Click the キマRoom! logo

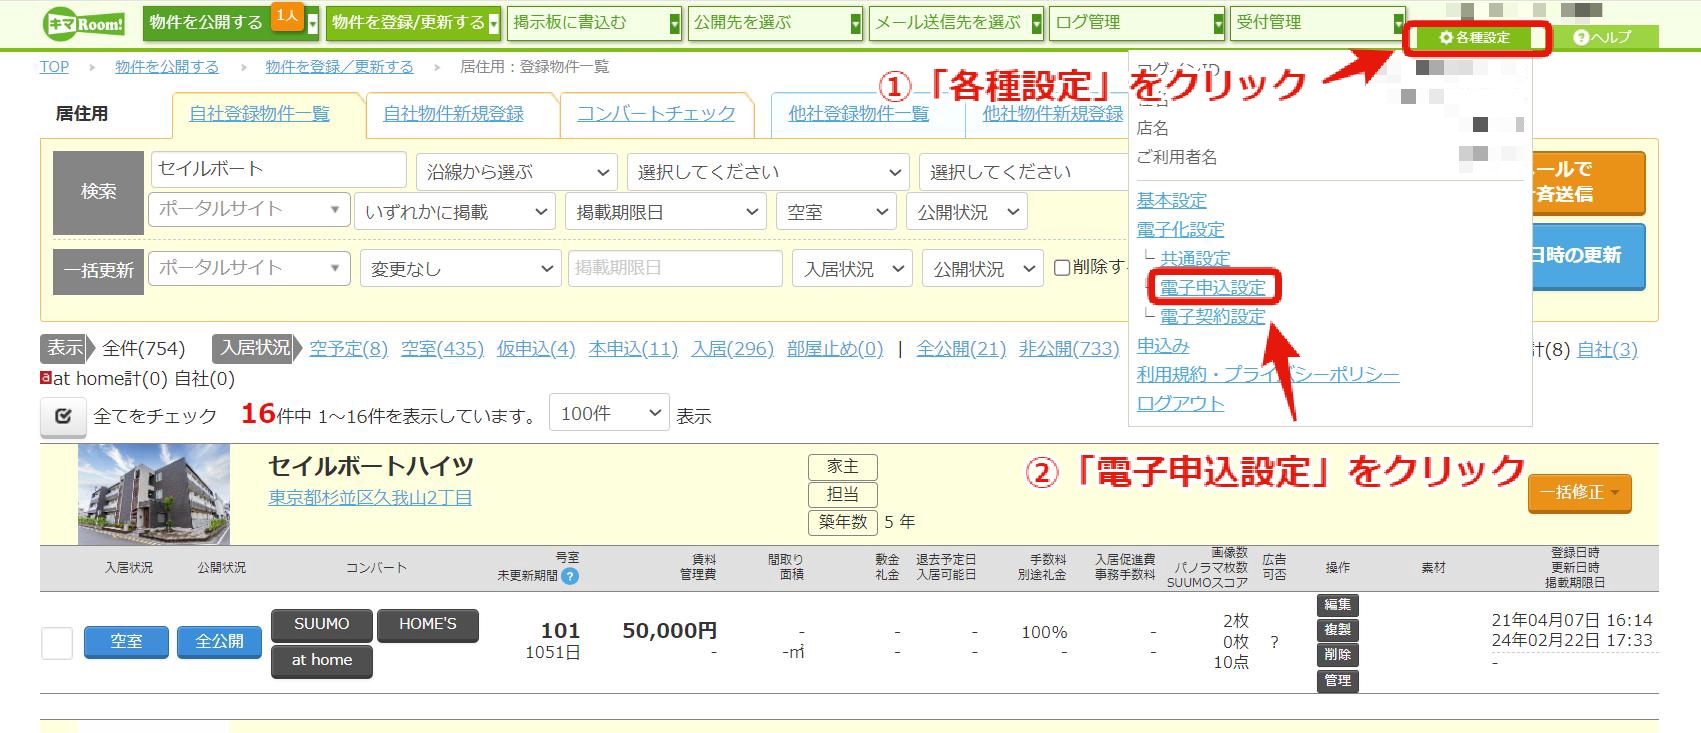pos(84,23)
